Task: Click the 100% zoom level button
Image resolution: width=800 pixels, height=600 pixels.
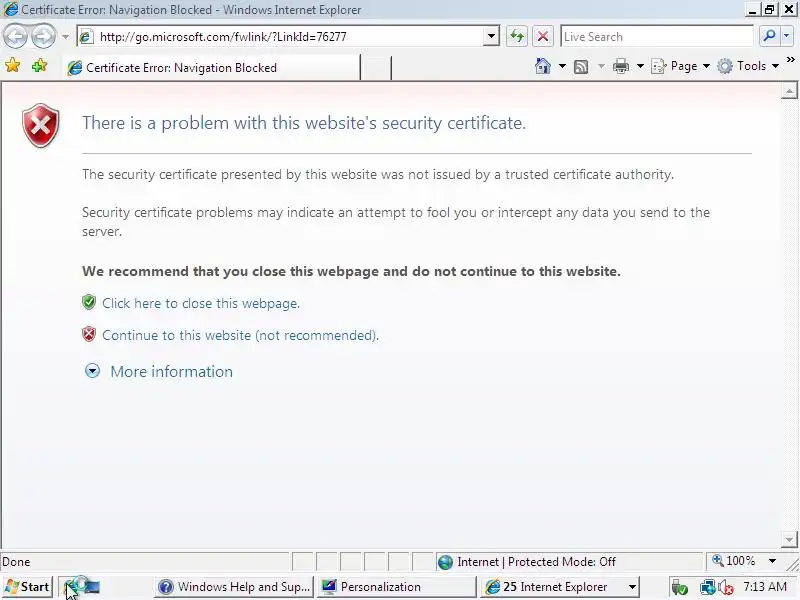Action: [x=734, y=561]
